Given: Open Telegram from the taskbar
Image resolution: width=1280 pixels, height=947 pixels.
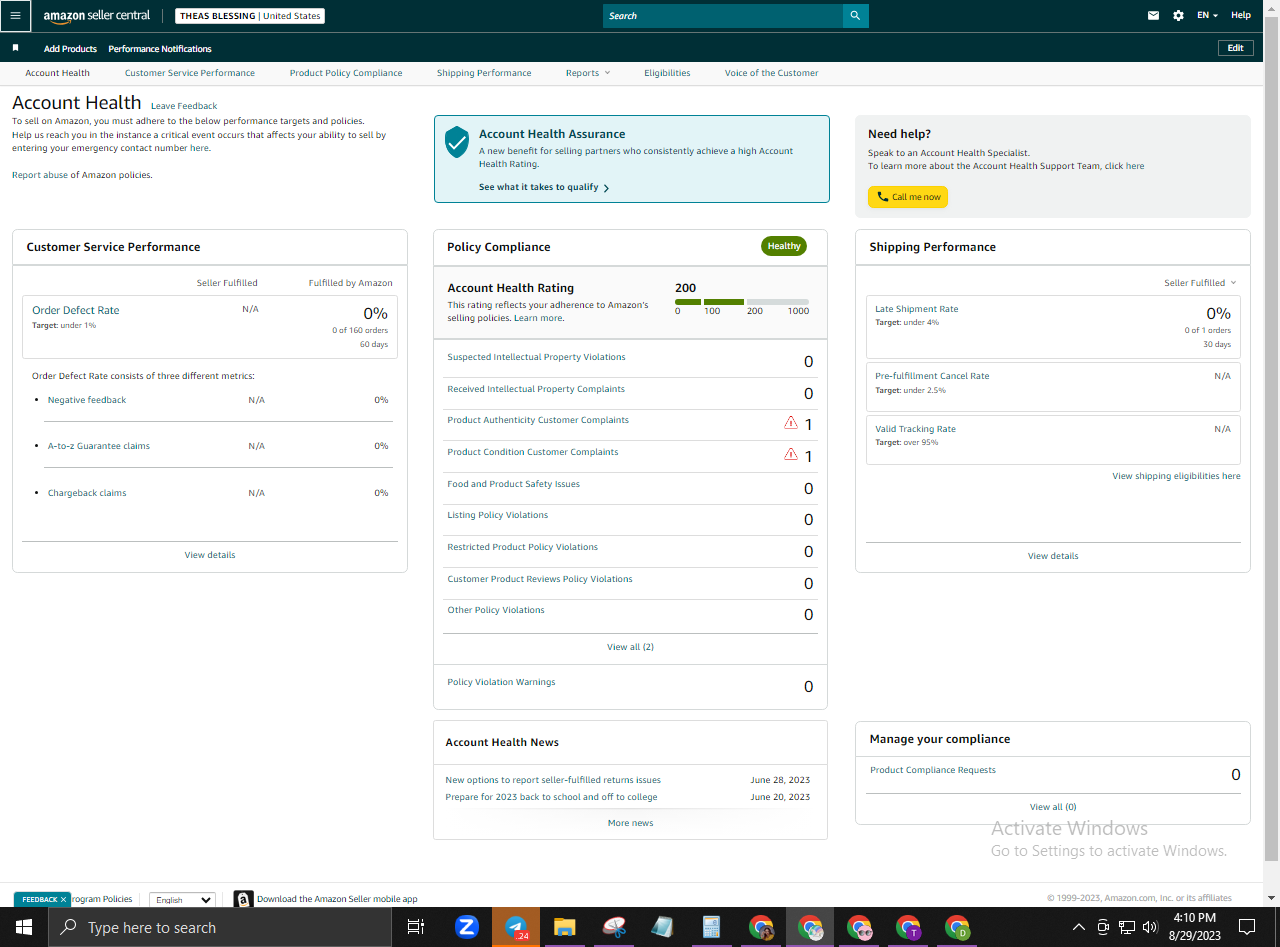Looking at the screenshot, I should point(516,927).
